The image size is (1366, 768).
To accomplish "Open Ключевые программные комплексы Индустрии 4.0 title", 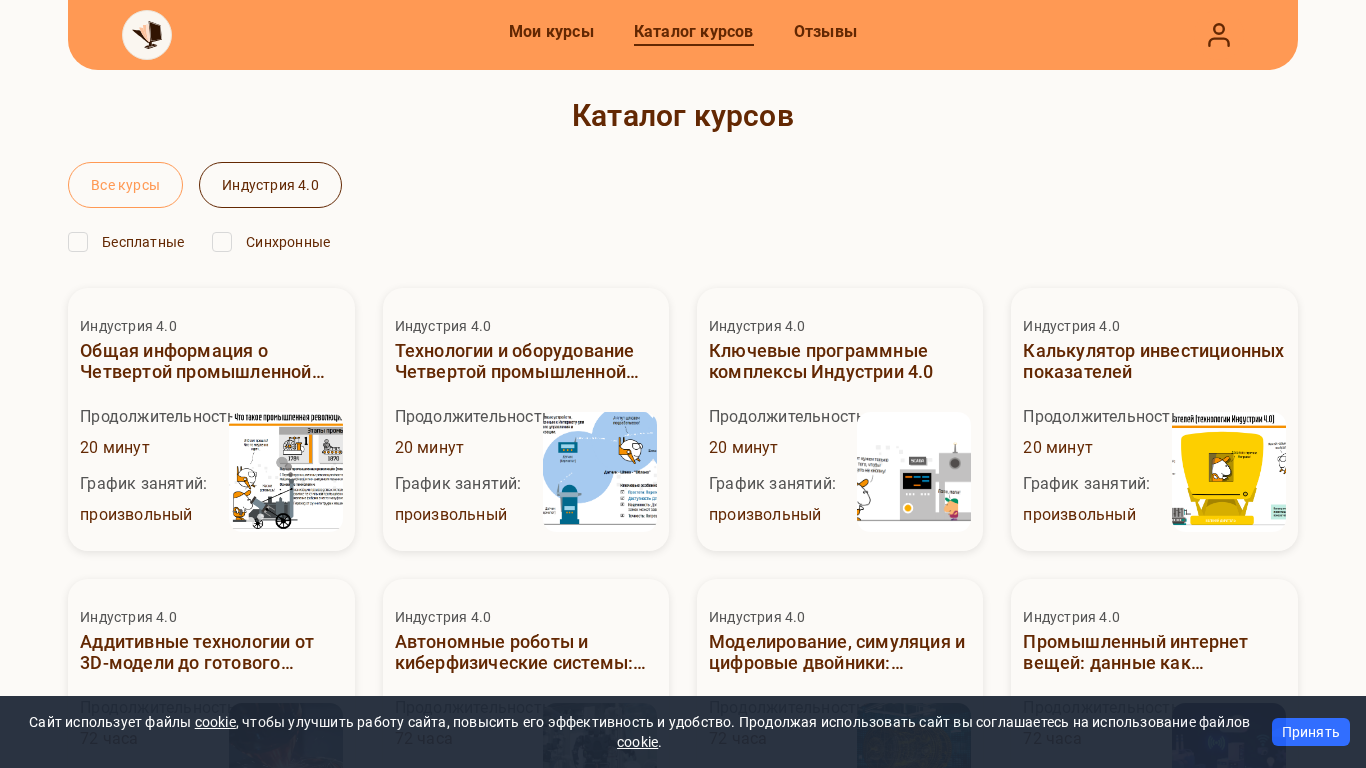I will coord(820,361).
